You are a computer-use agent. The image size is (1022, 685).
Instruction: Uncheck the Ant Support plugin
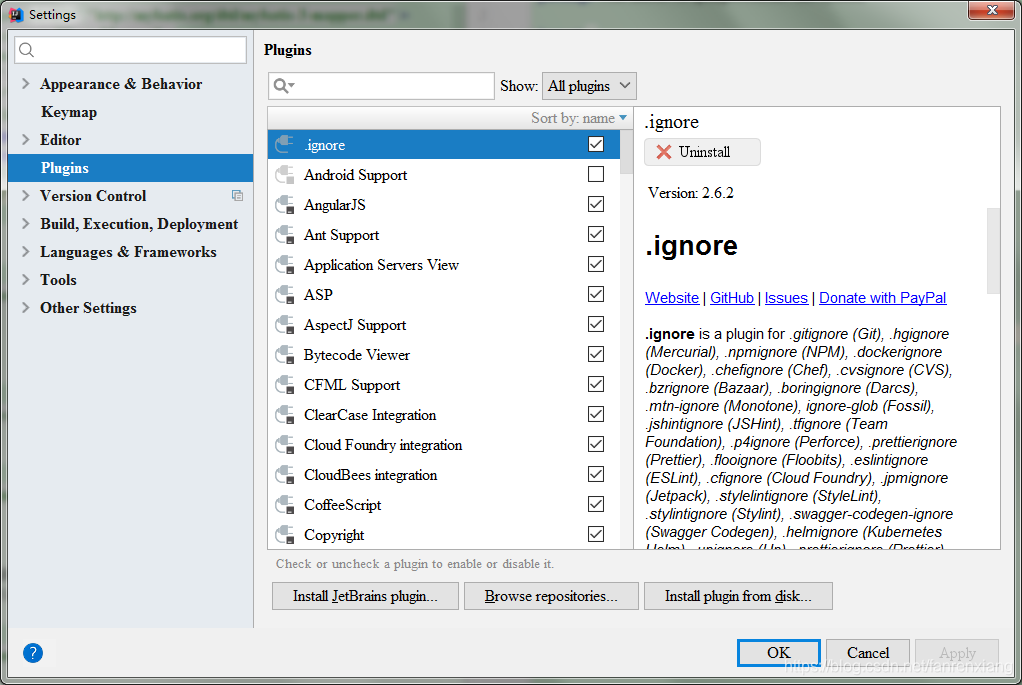tap(596, 234)
